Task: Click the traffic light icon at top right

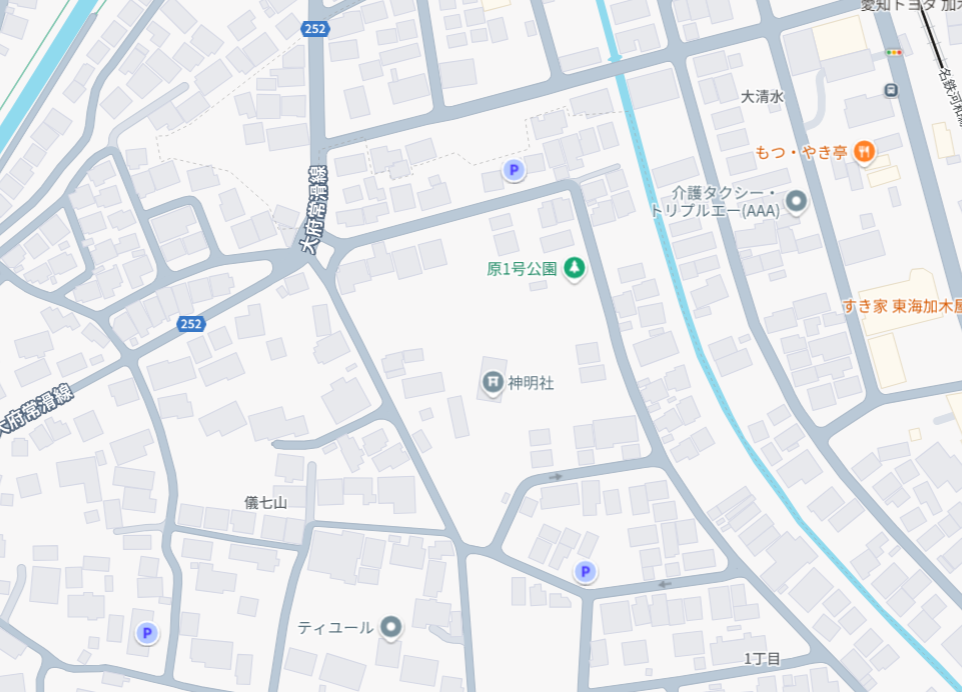Action: click(x=894, y=53)
